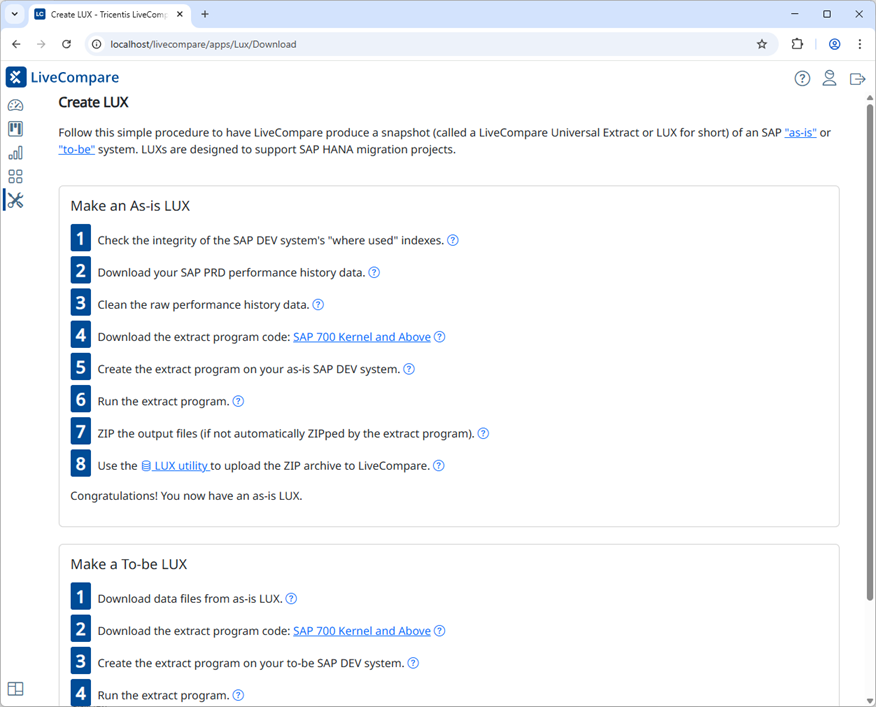The height and width of the screenshot is (707, 876).
Task: Click the page vertical scrollbar thumb
Action: point(870,352)
